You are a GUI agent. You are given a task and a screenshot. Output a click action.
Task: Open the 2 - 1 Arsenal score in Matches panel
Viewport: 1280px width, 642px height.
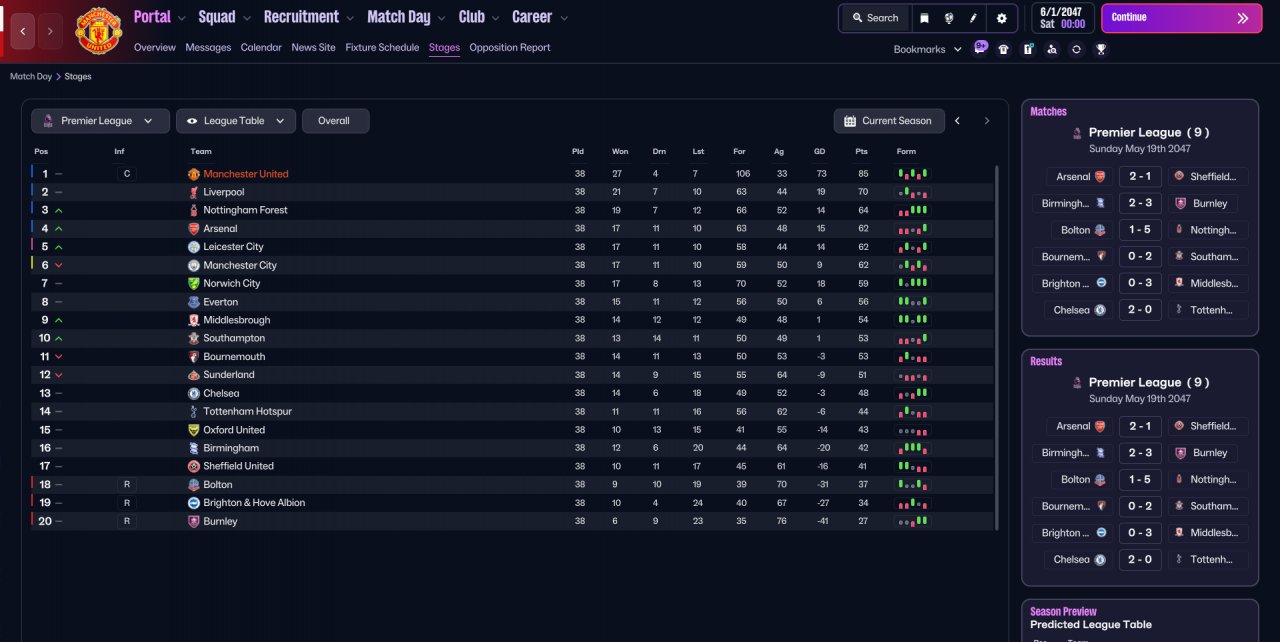pyautogui.click(x=1140, y=176)
